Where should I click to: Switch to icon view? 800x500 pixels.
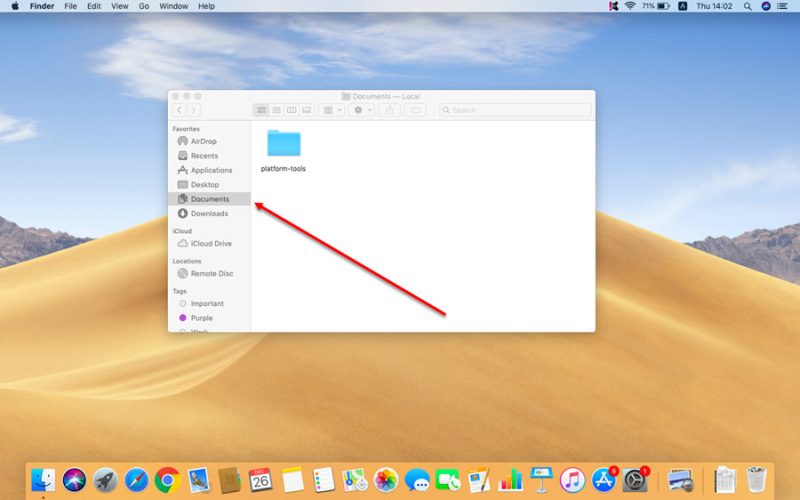coord(262,110)
